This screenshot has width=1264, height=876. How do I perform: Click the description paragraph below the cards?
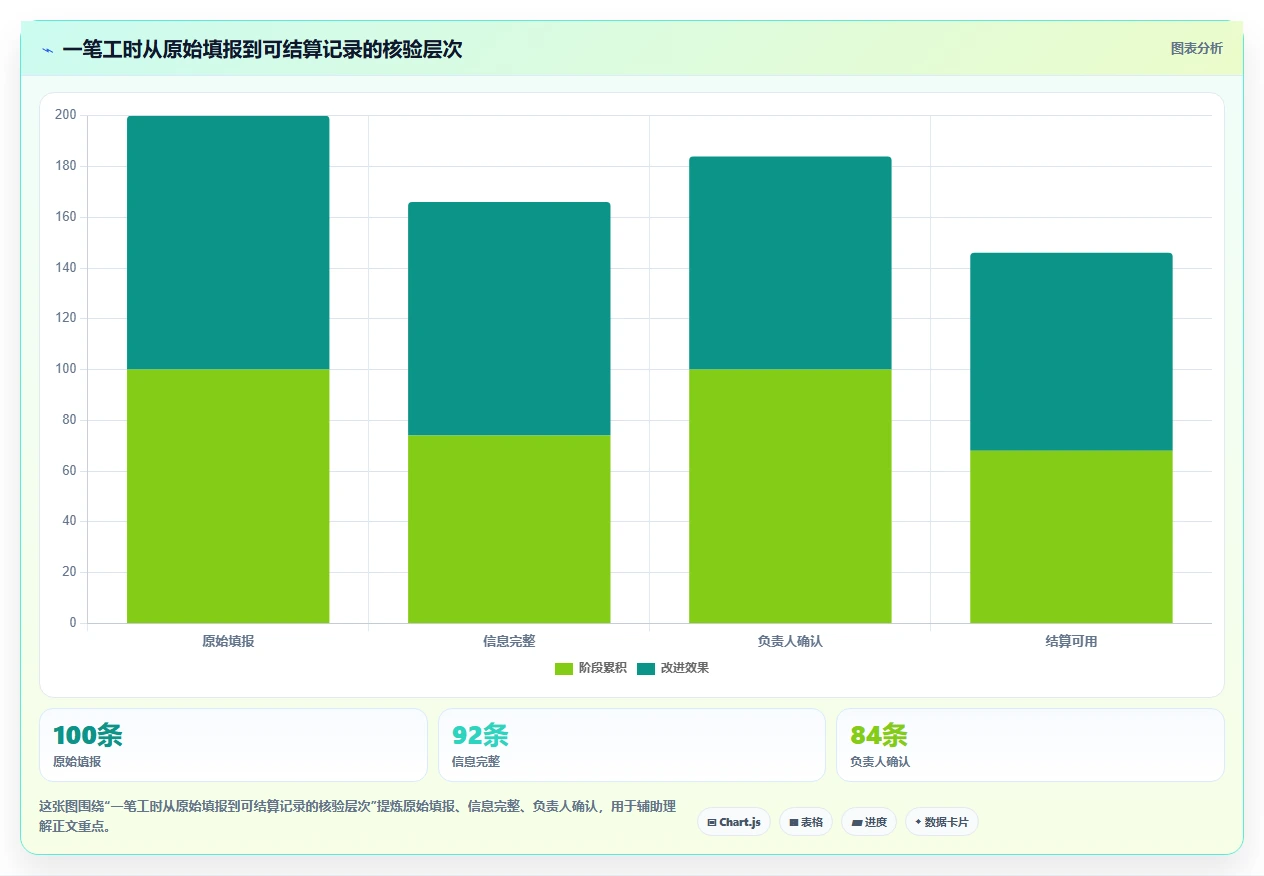click(358, 816)
